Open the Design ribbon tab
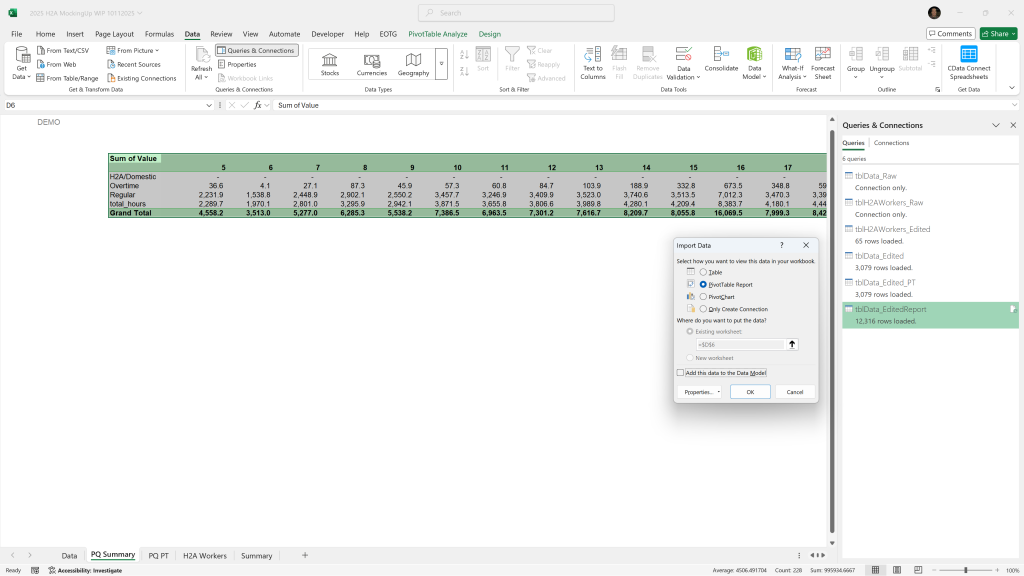 (x=489, y=34)
